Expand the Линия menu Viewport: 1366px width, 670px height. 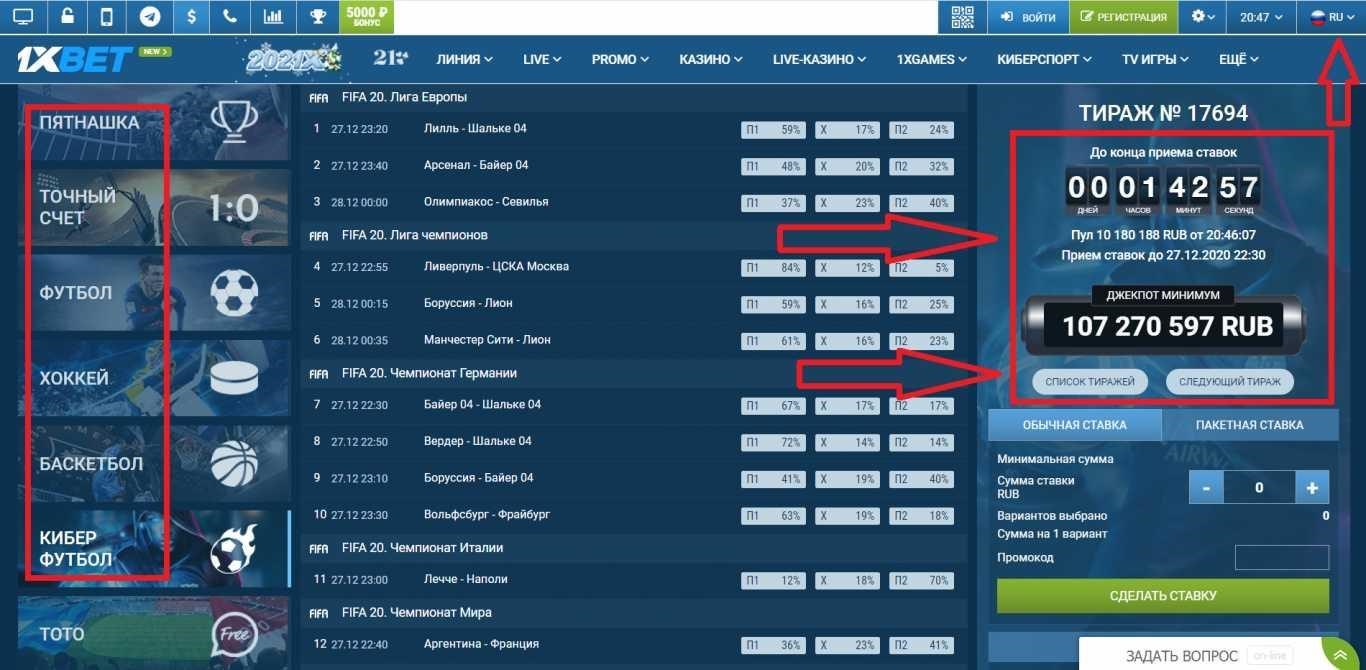tap(465, 59)
